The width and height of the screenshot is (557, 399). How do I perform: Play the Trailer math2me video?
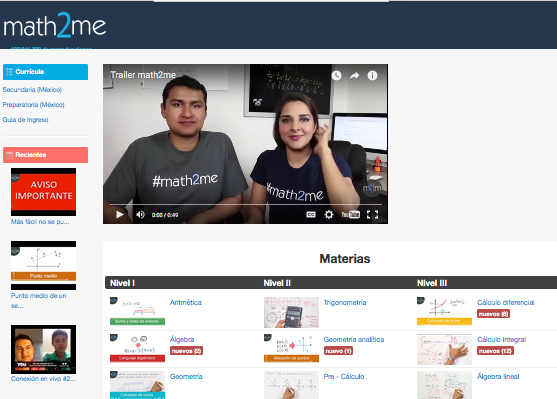pos(120,214)
